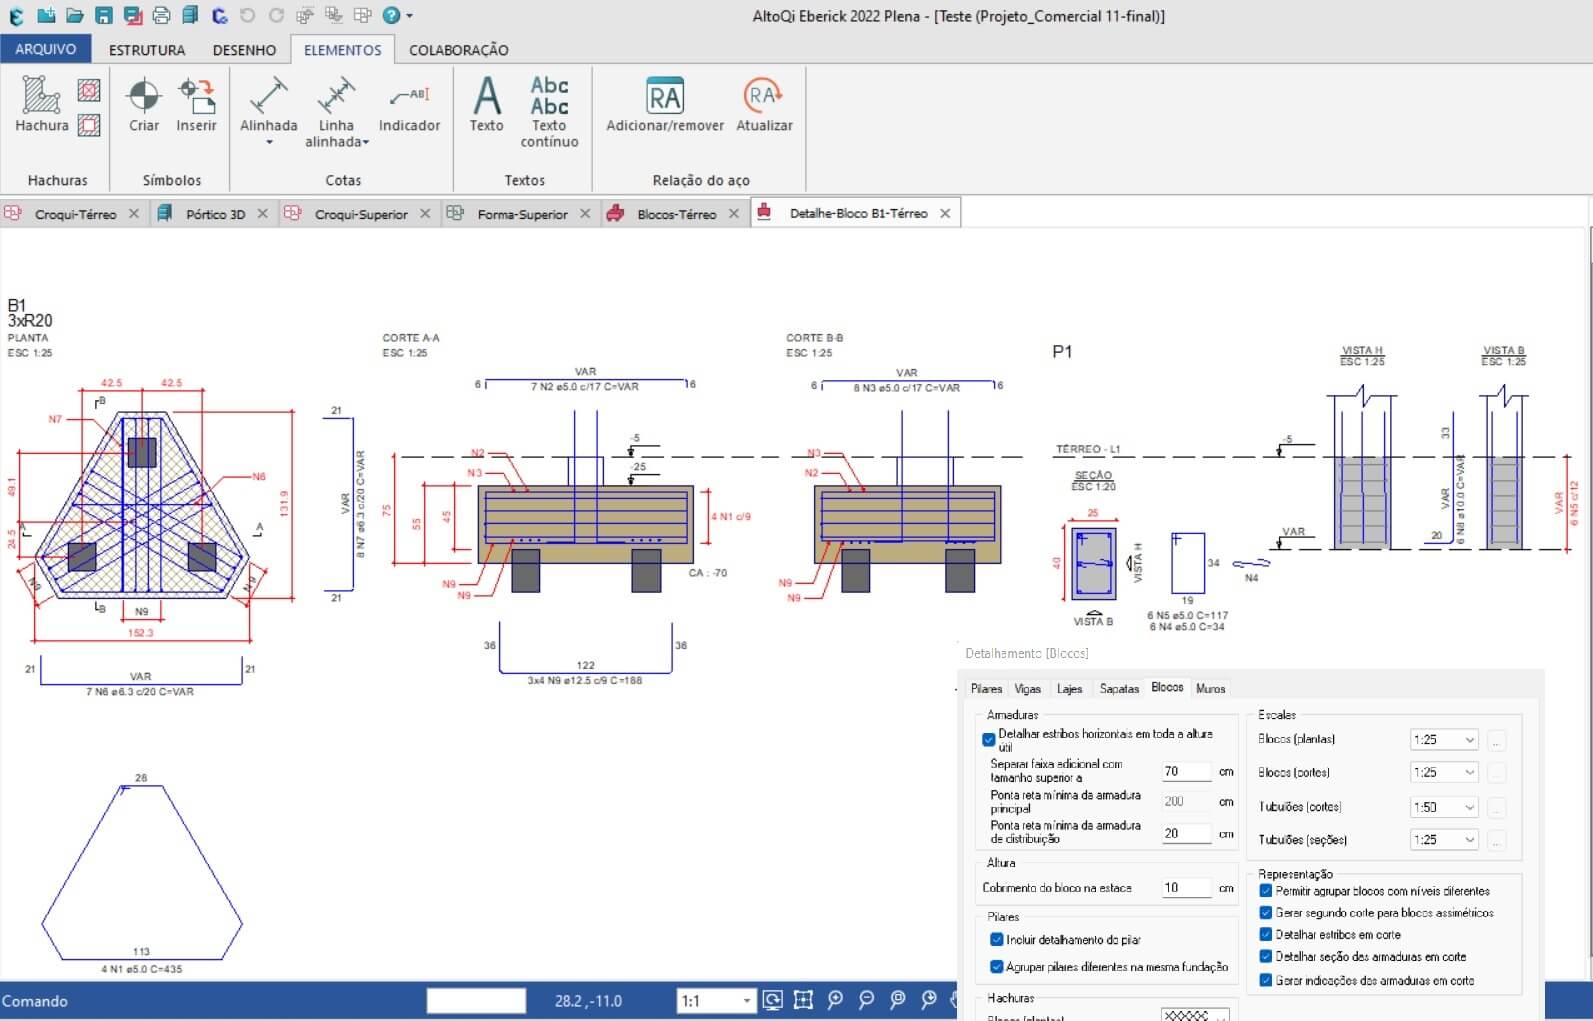
Task: Click the Comando input box in status bar
Action: (476, 1000)
